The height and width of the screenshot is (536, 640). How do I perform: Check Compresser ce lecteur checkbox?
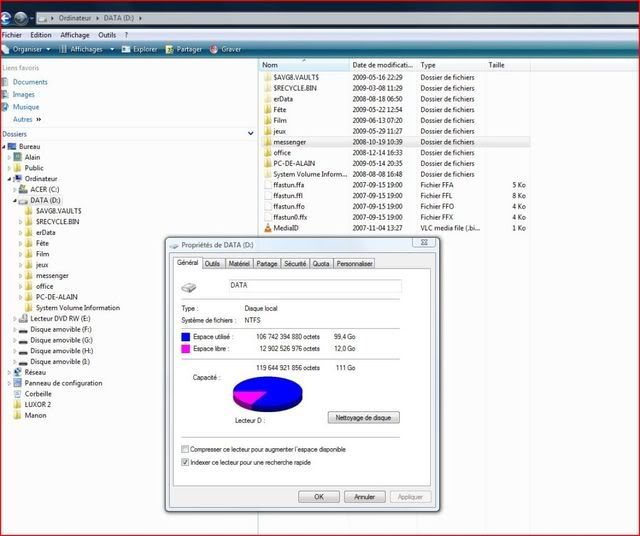click(x=185, y=449)
